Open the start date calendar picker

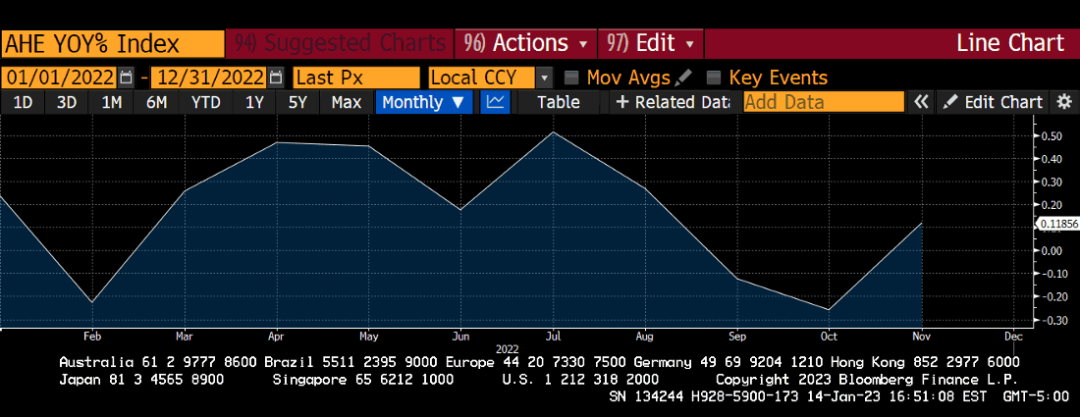[126, 77]
